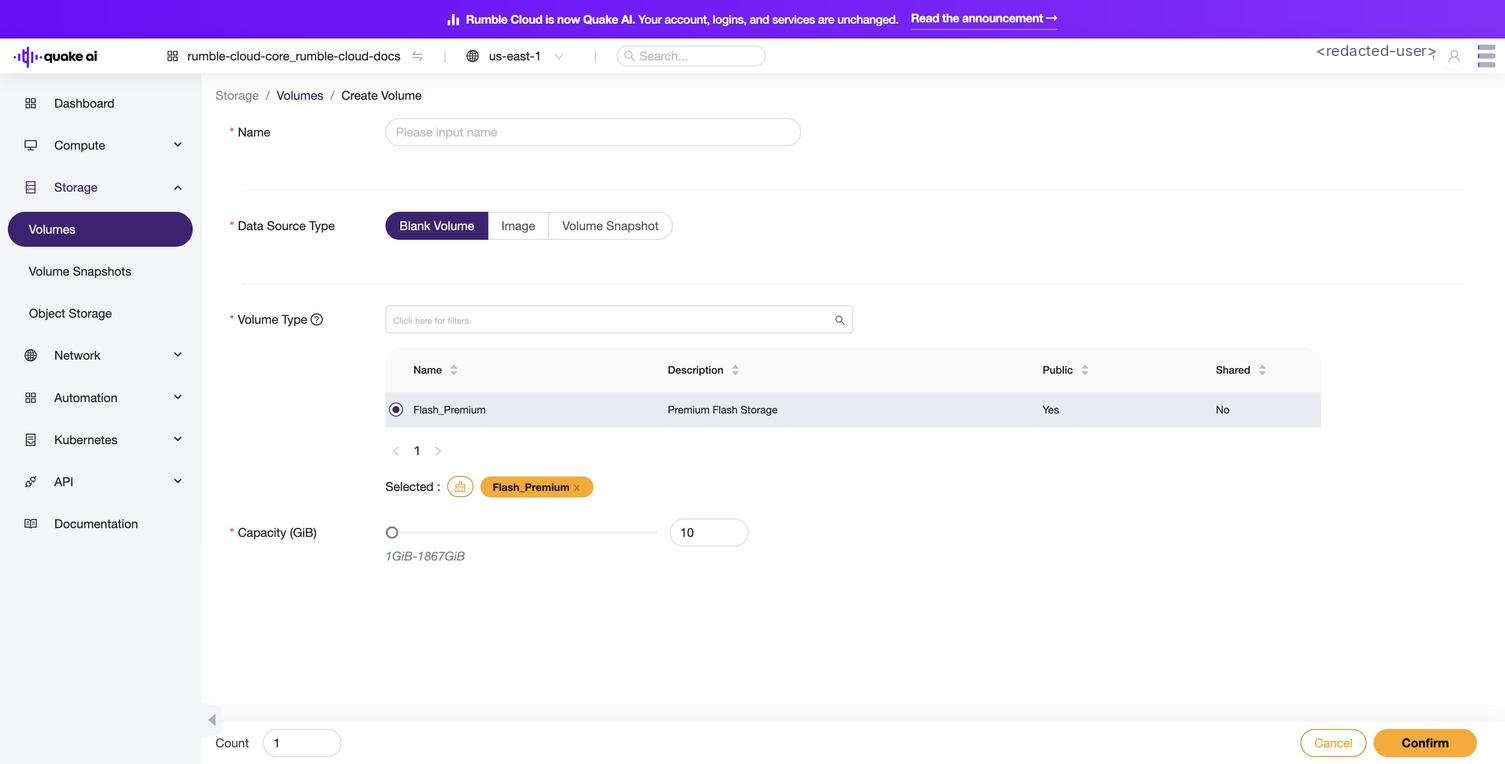Image resolution: width=1505 pixels, height=764 pixels.
Task: Open the top-right stacked menu icon
Action: click(x=1486, y=56)
